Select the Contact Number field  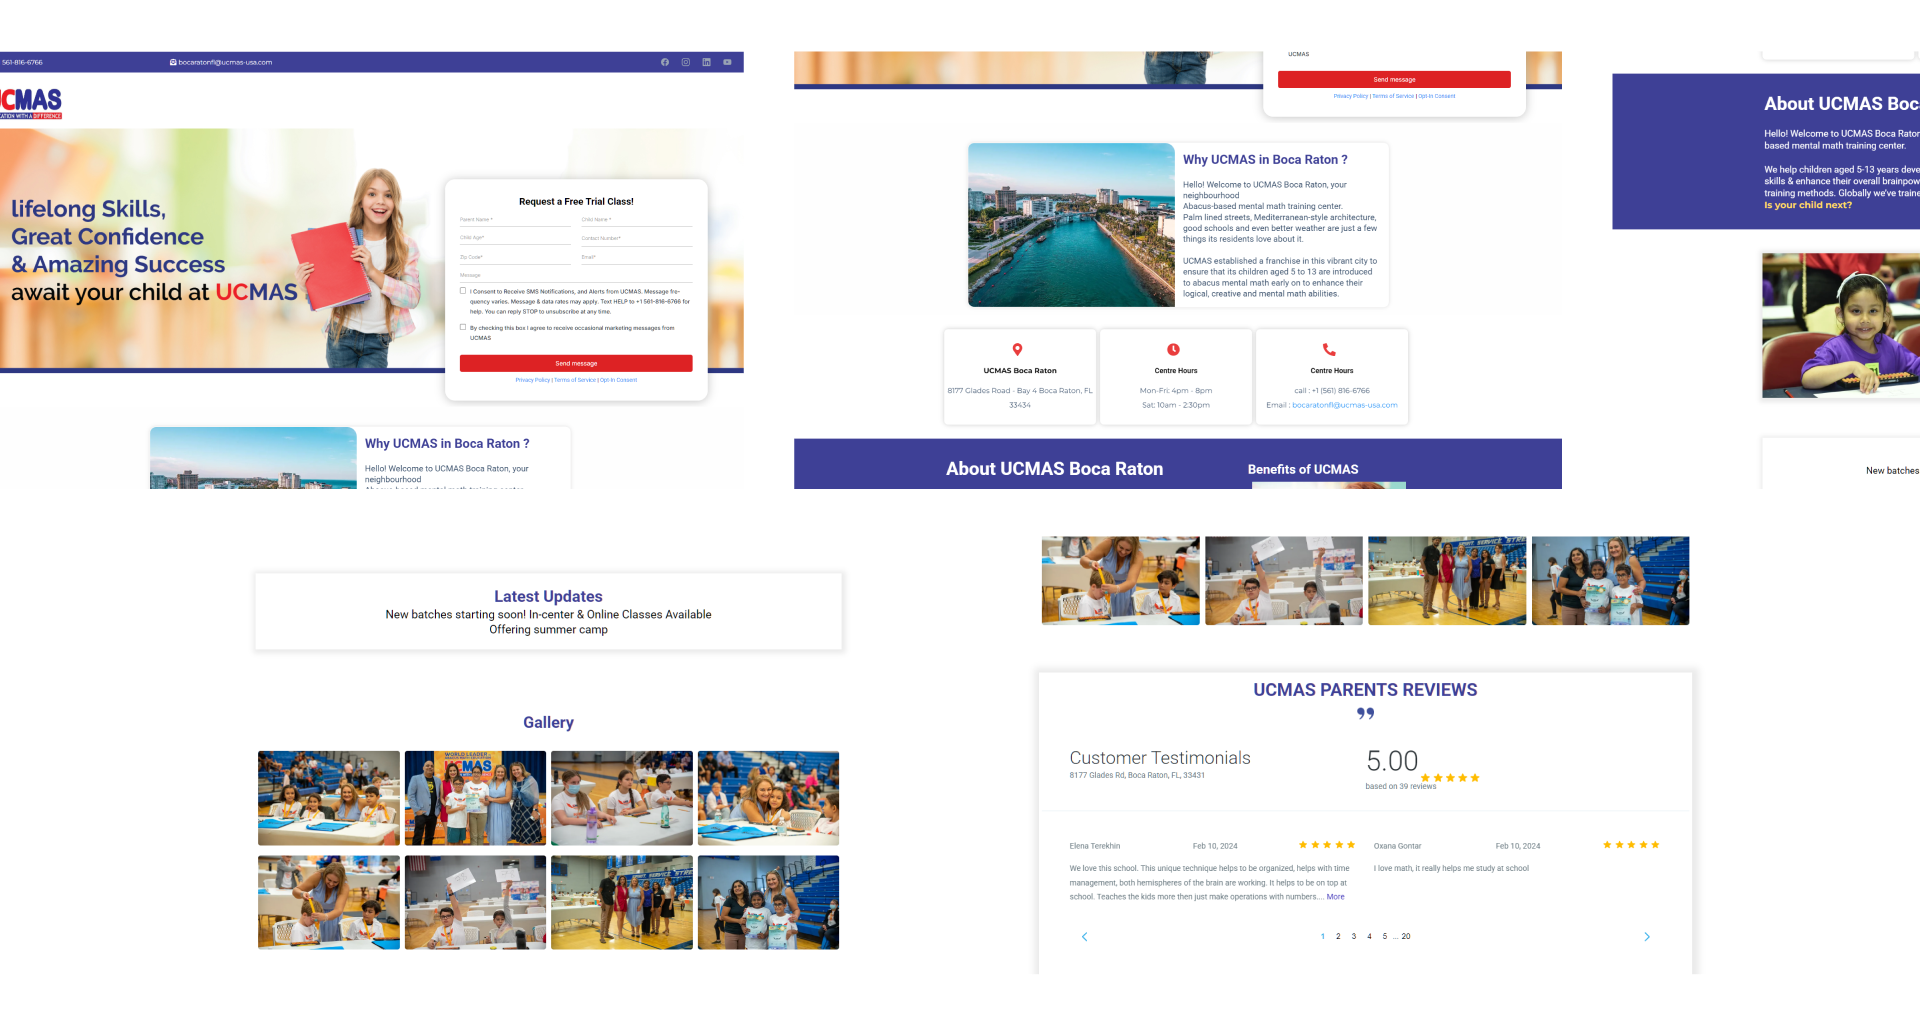637,238
